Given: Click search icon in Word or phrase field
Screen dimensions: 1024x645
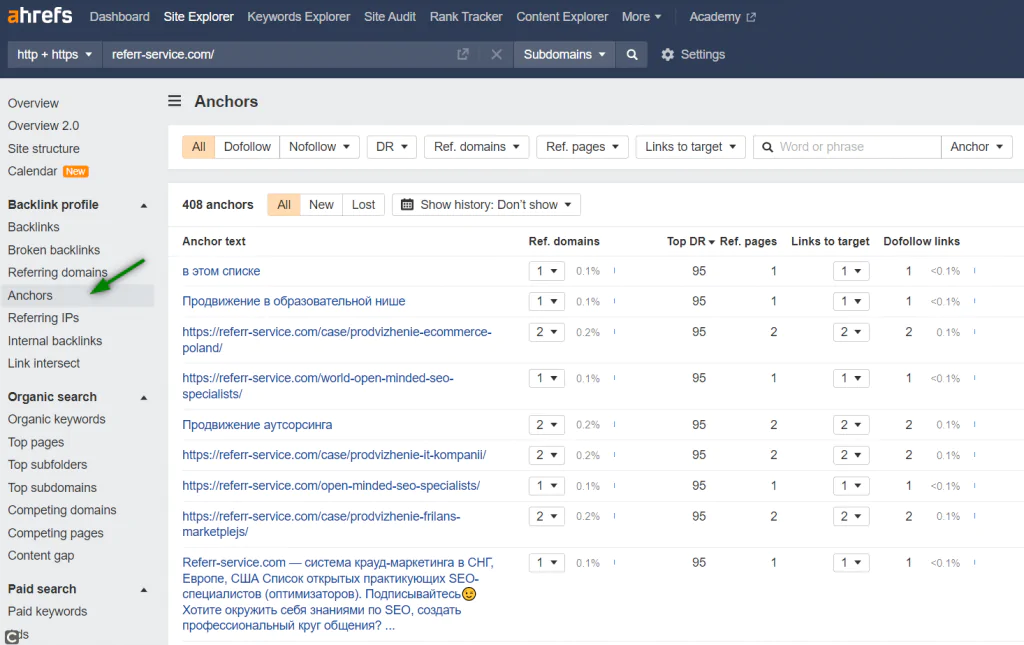Looking at the screenshot, I should [x=768, y=147].
